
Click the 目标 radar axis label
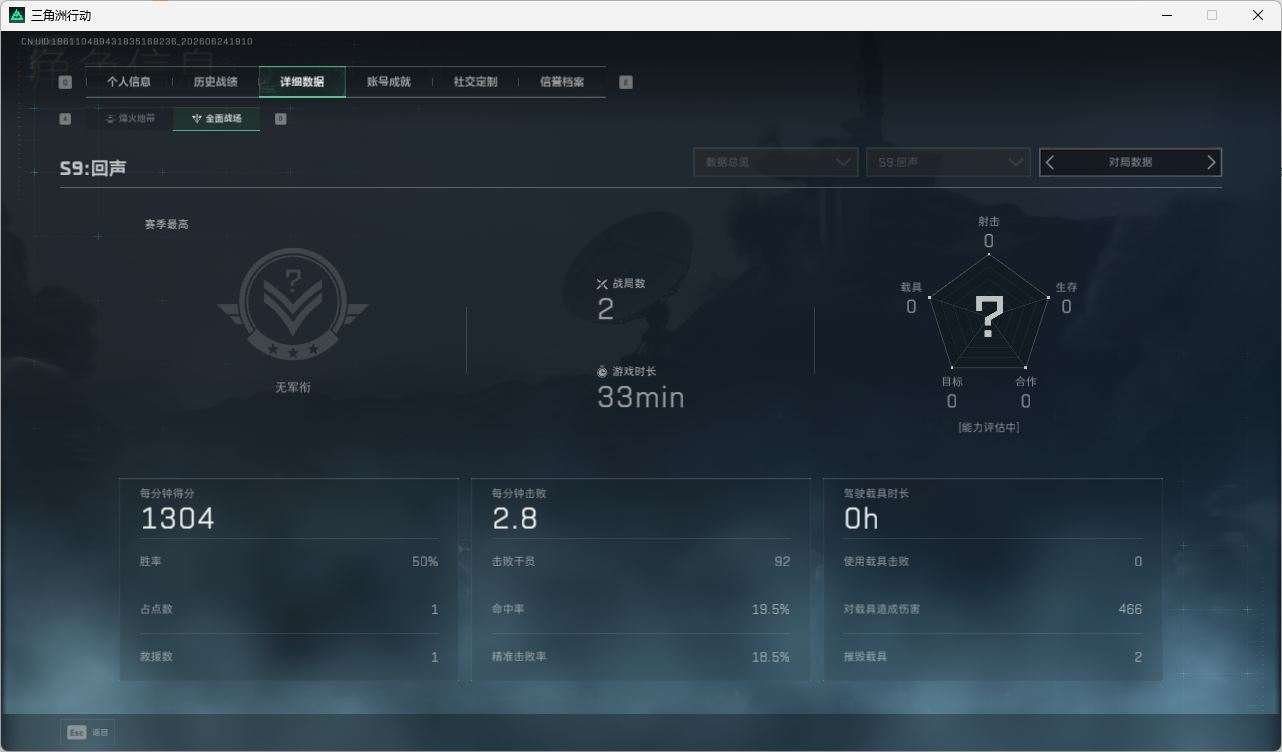tap(952, 381)
